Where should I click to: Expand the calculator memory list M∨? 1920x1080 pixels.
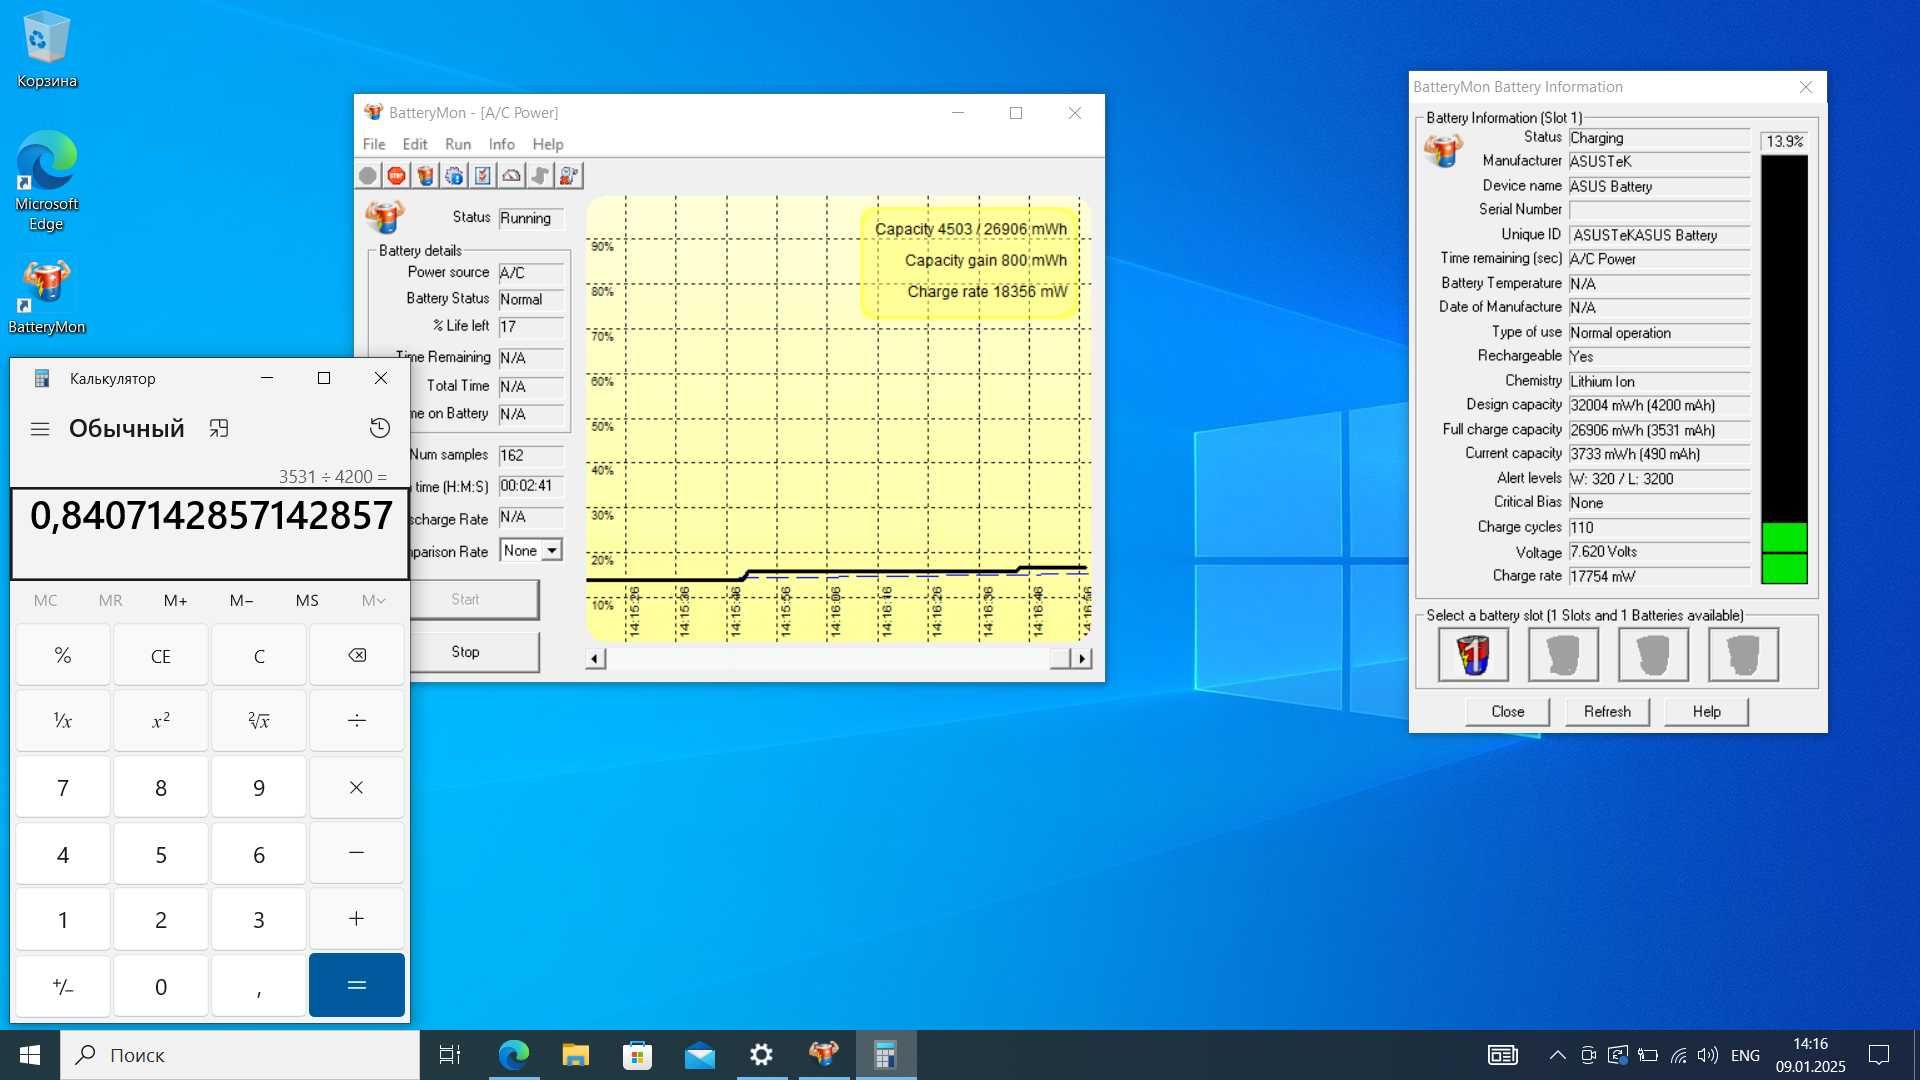coord(373,600)
